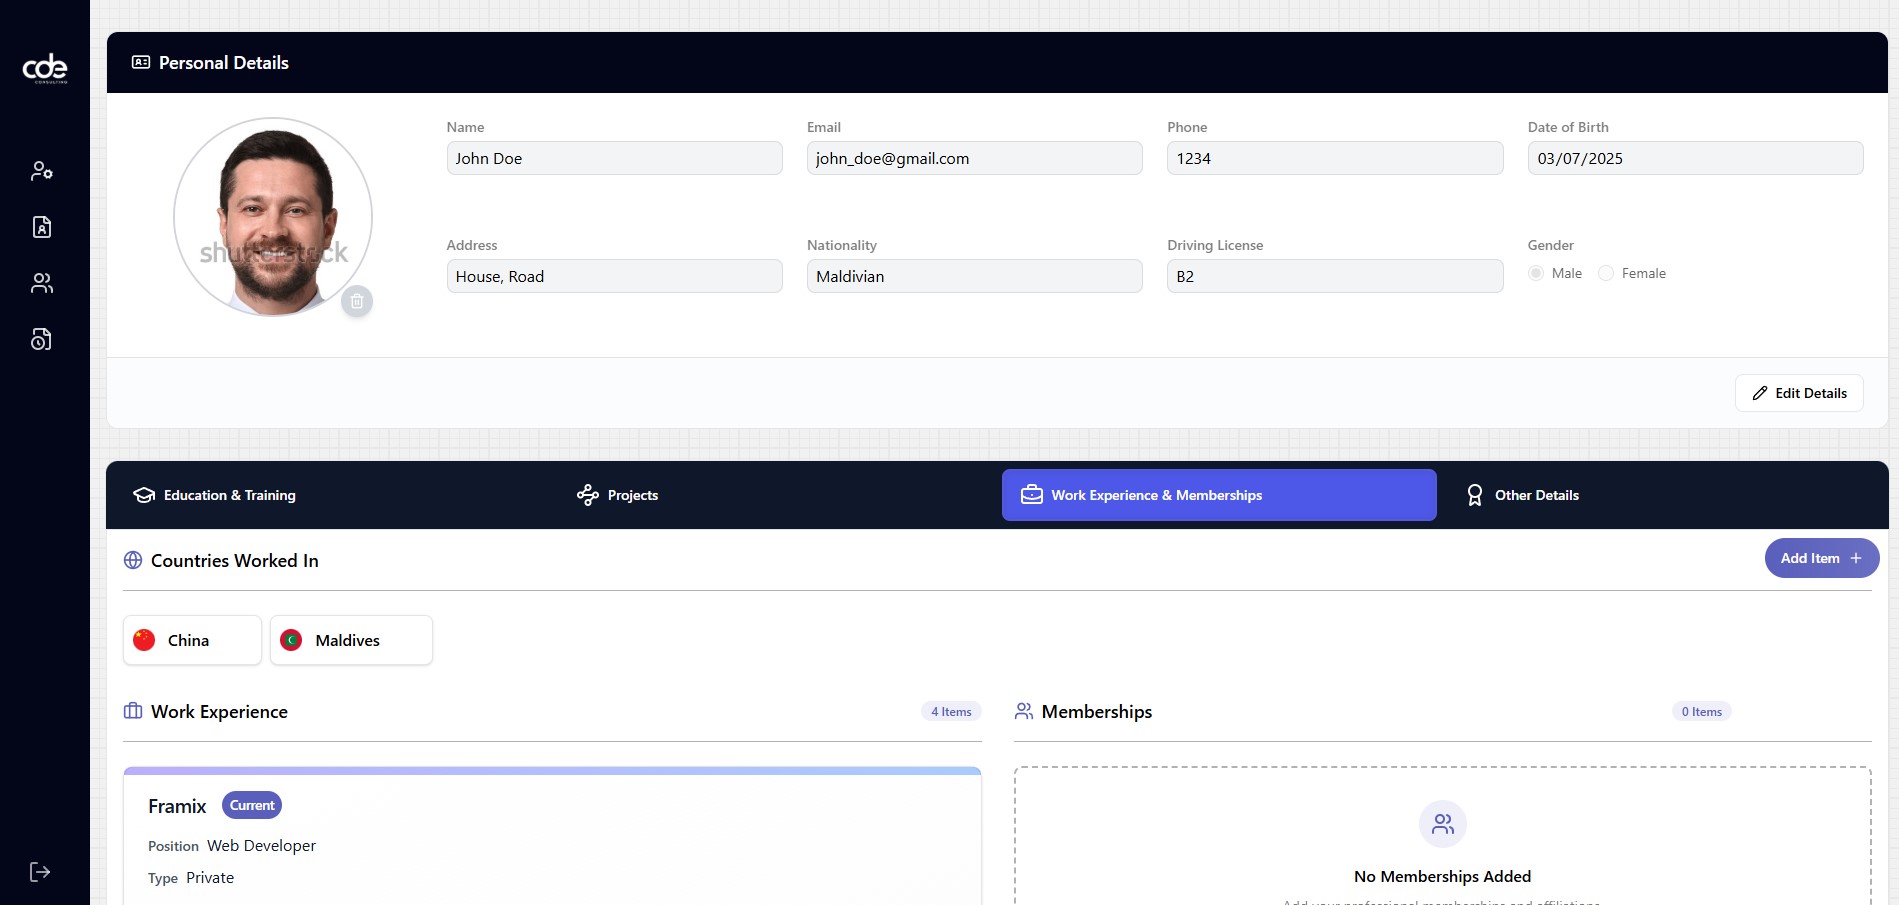
Task: Click the Phone input field
Action: pyautogui.click(x=1334, y=158)
